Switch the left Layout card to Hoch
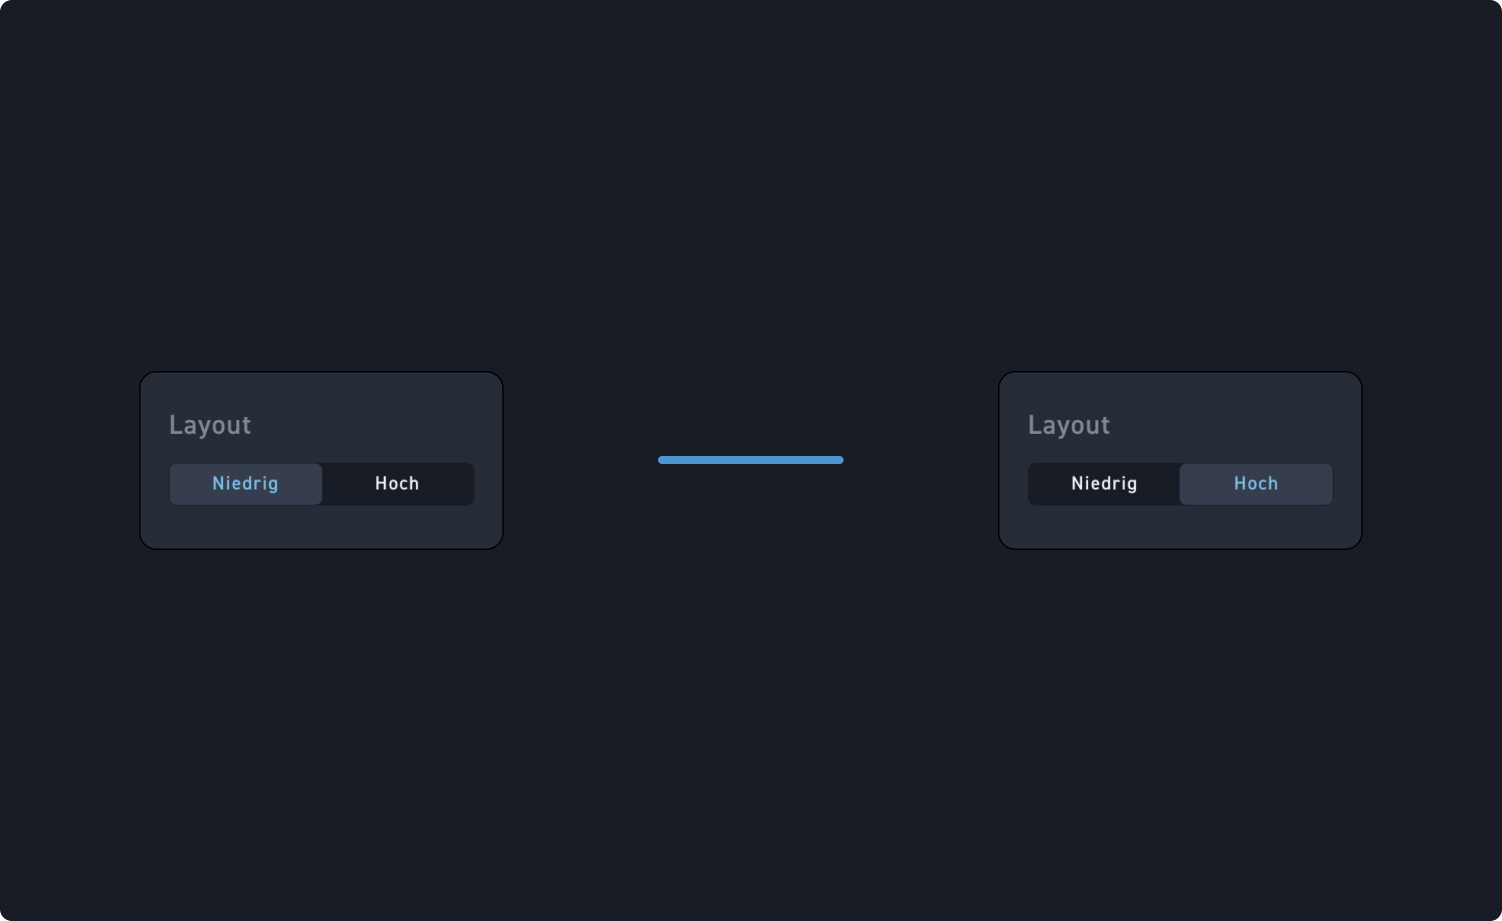 pyautogui.click(x=398, y=484)
